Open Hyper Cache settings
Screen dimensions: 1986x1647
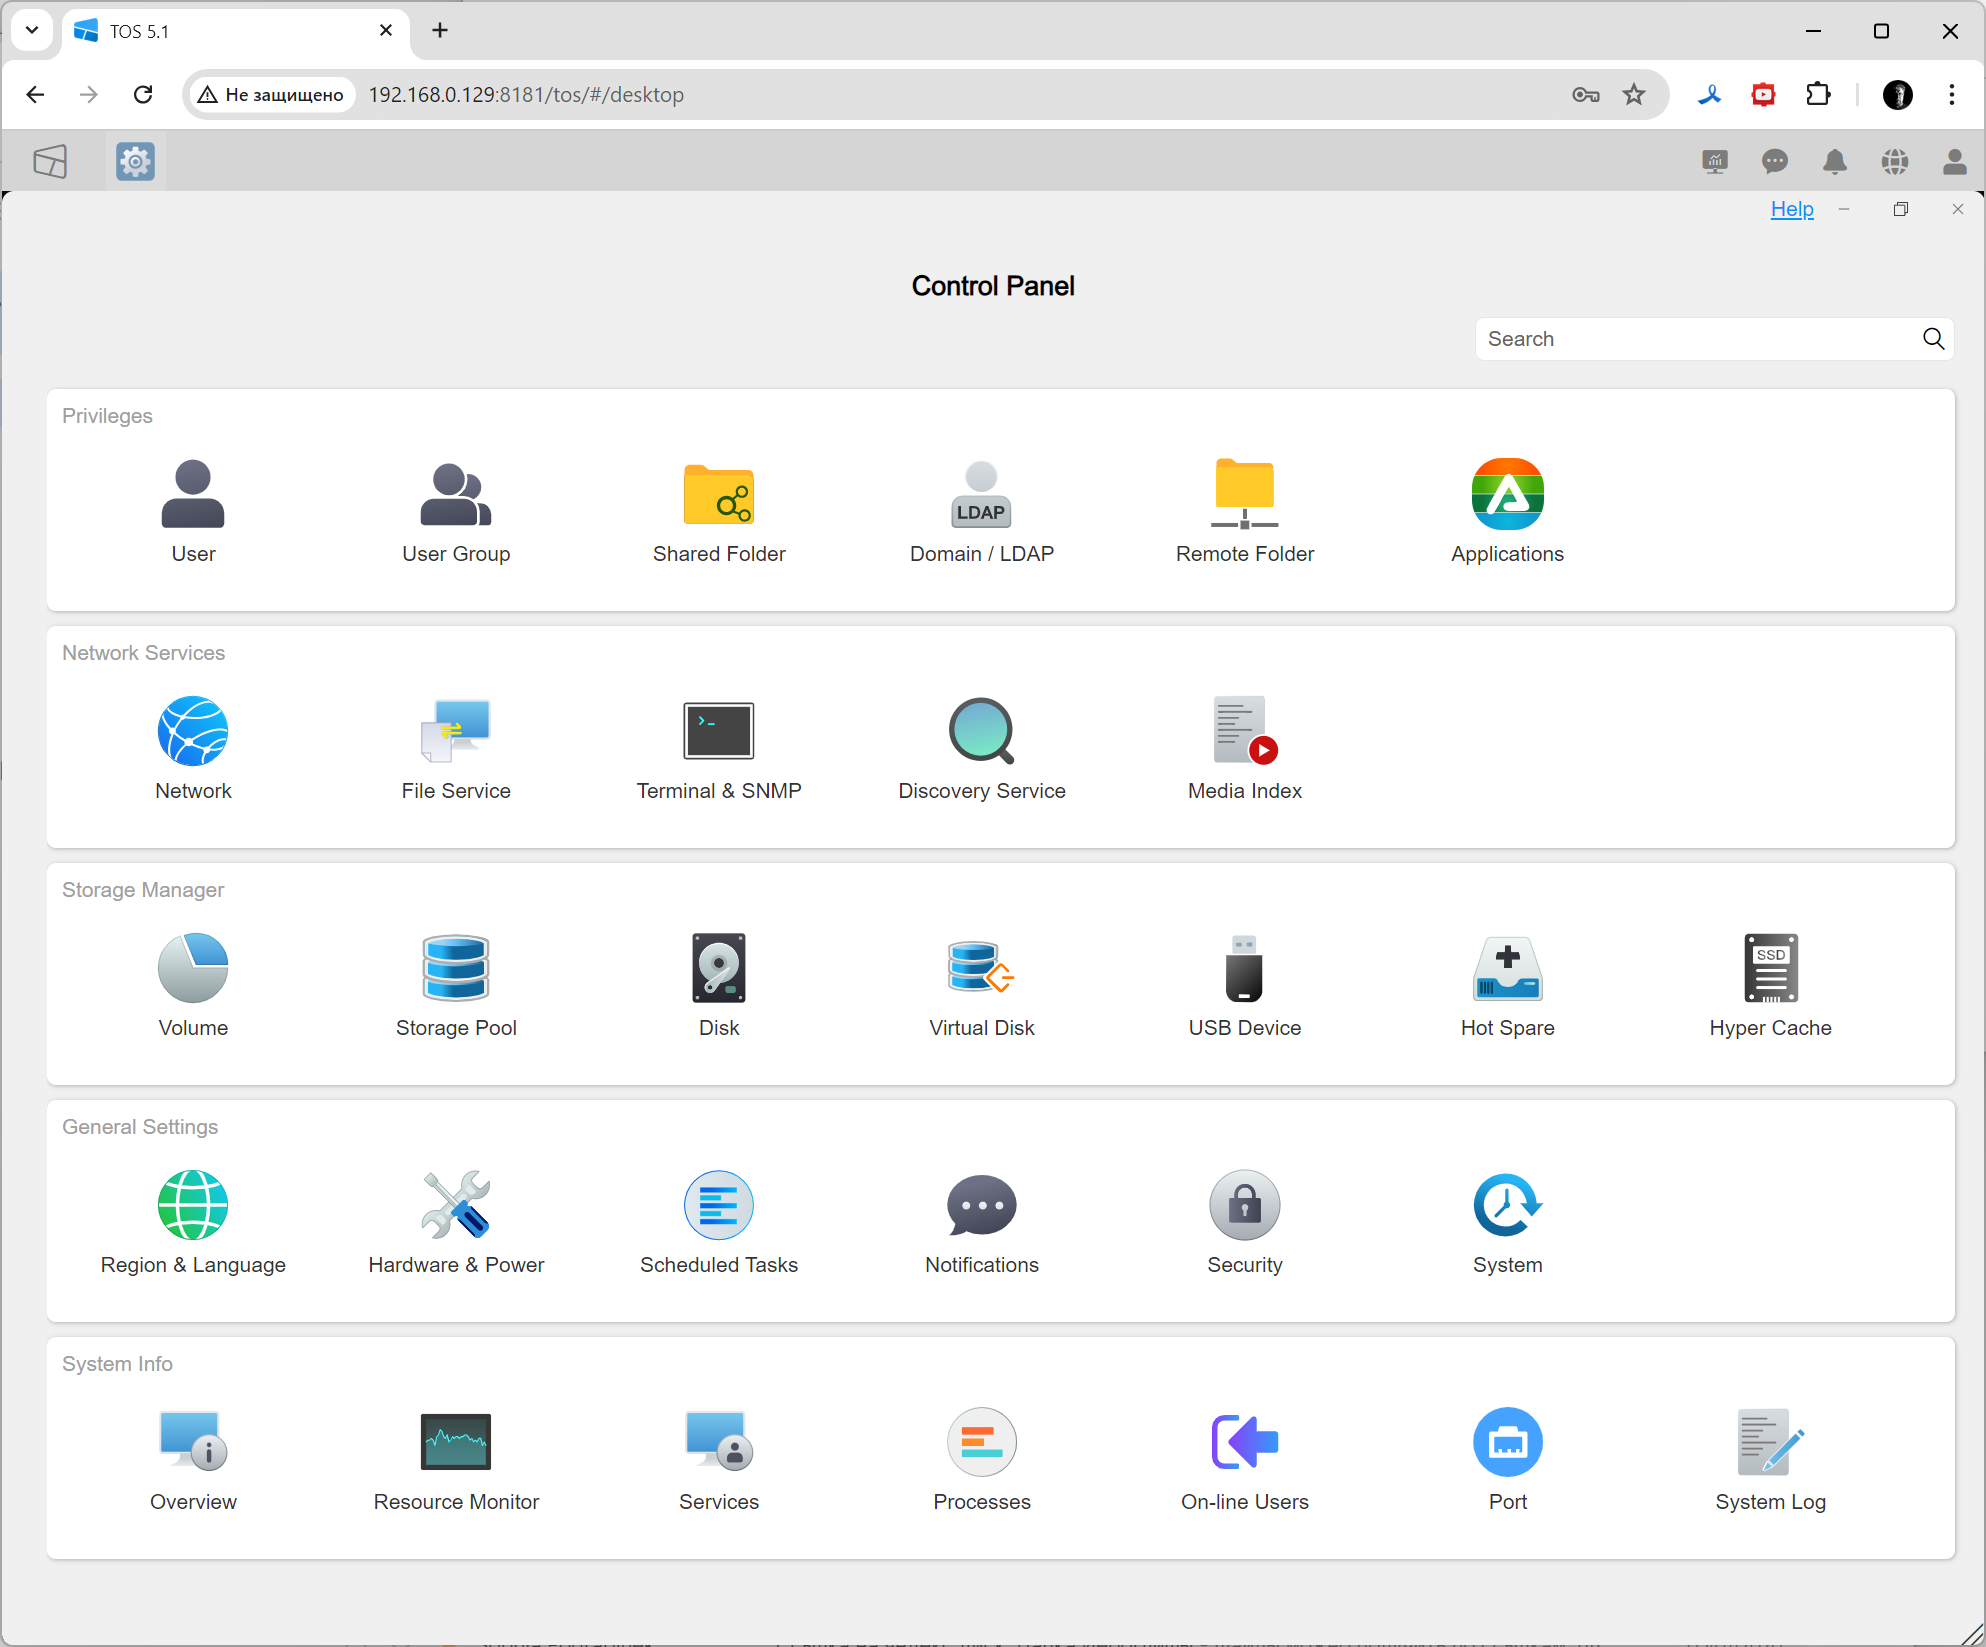coord(1770,984)
